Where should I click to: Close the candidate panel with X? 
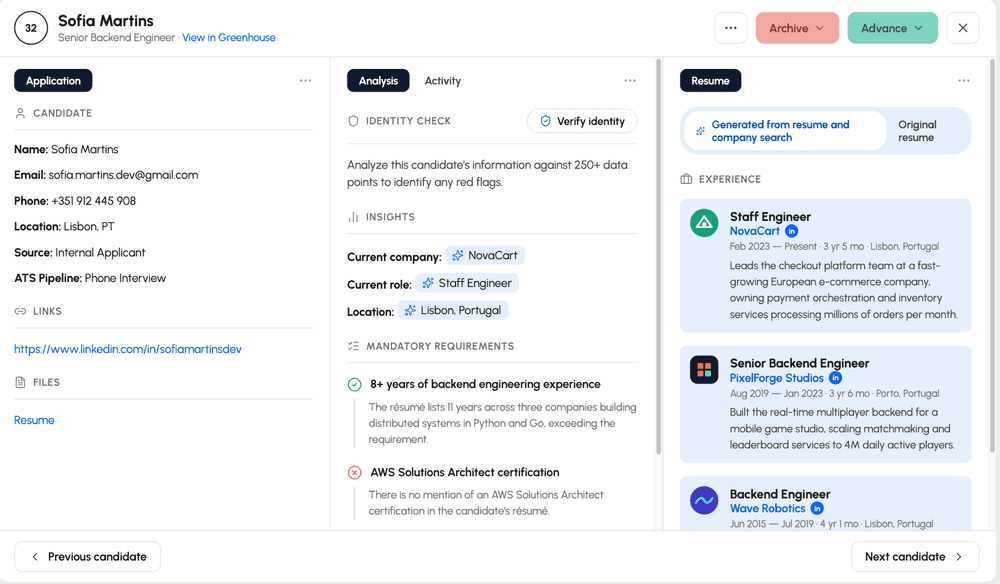point(962,28)
